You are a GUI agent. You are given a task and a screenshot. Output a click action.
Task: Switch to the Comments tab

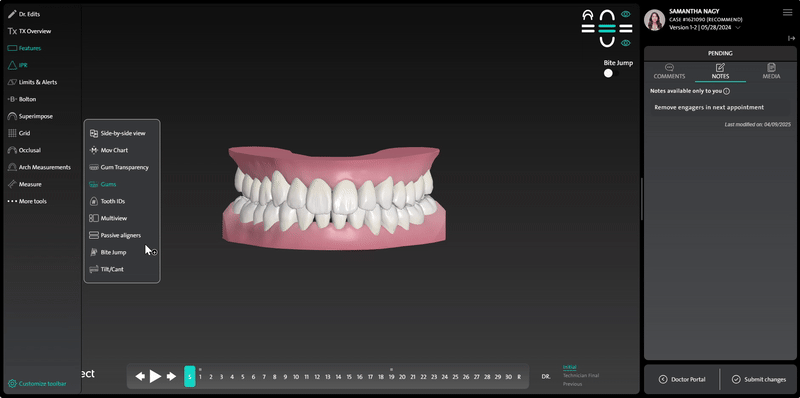click(x=669, y=71)
